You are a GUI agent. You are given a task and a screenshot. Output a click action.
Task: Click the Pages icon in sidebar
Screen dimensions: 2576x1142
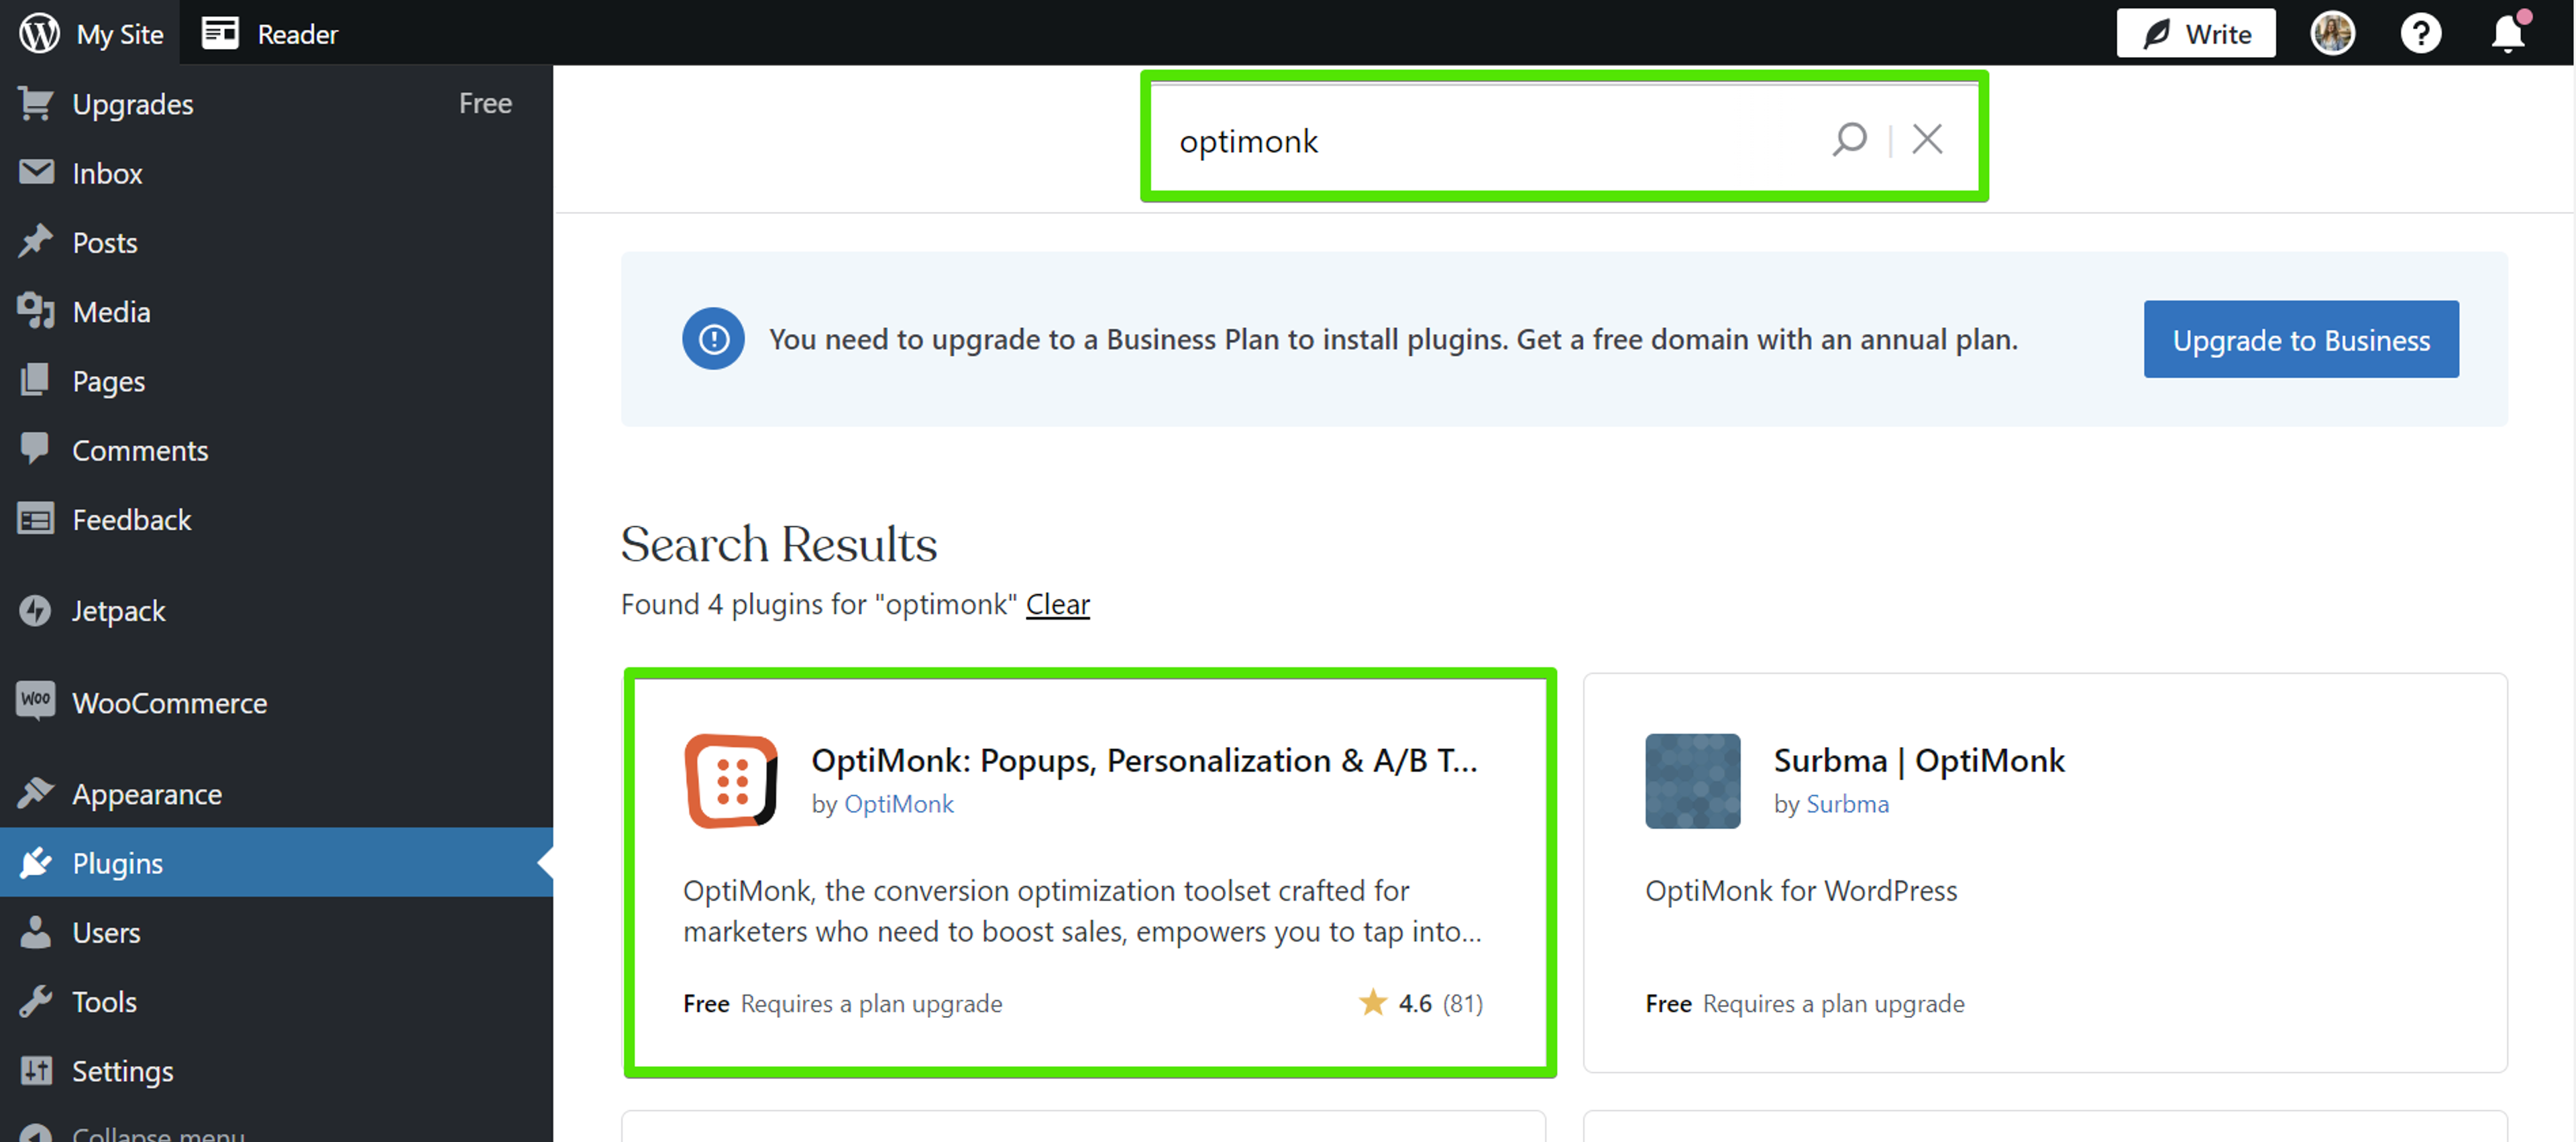36,380
